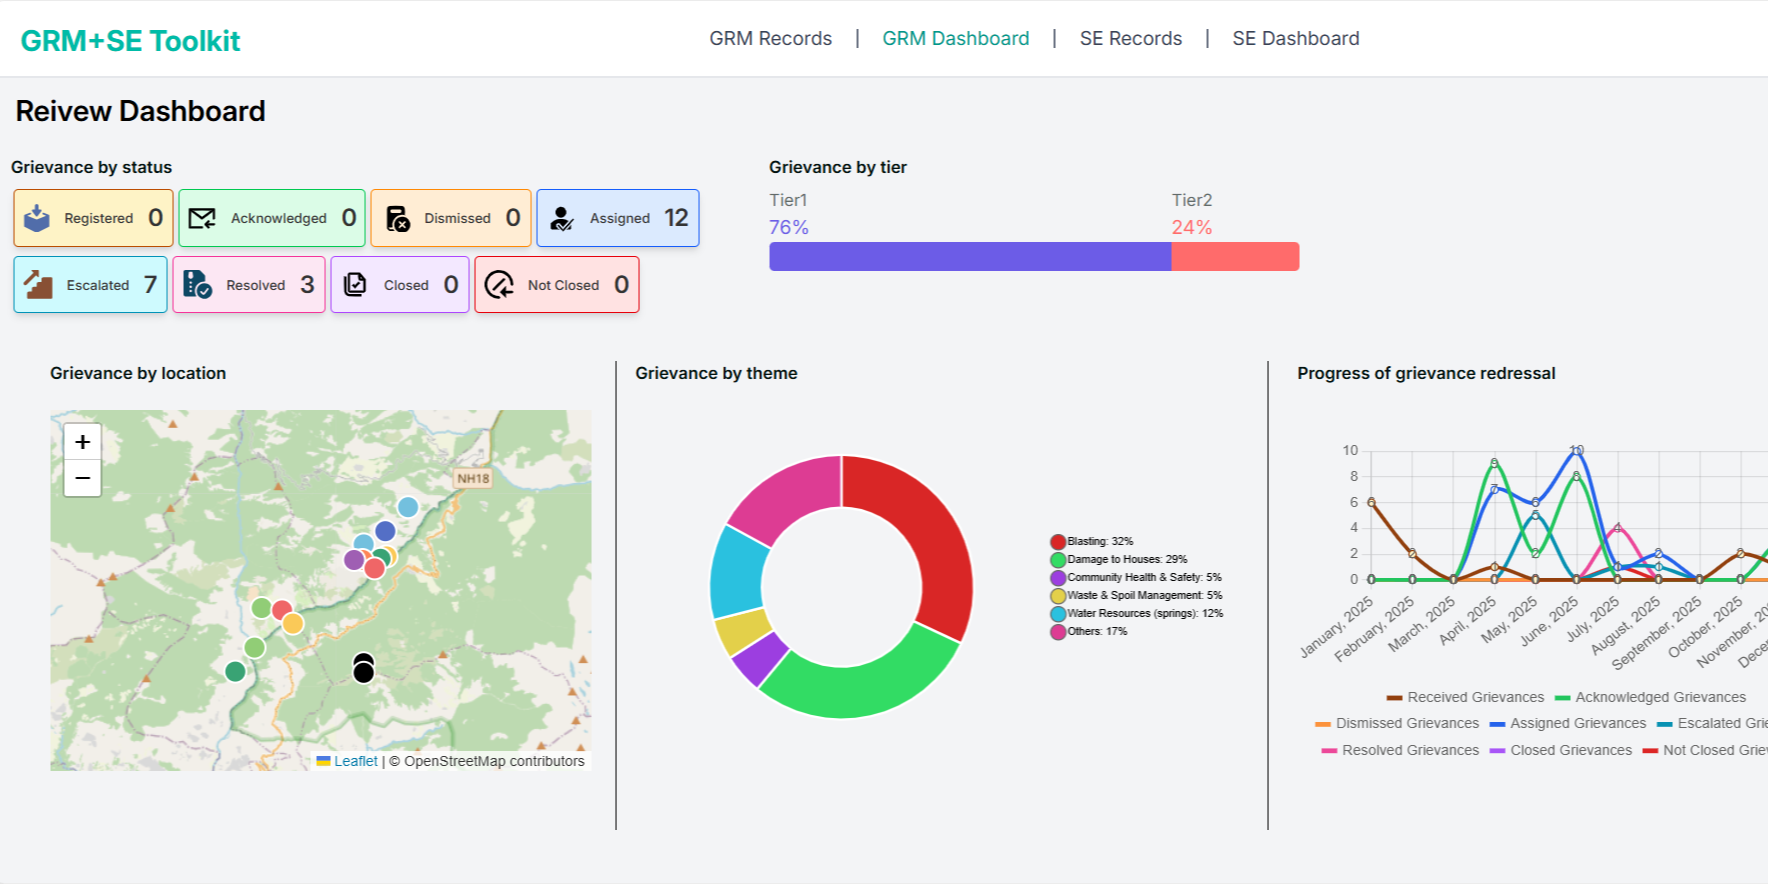Click the Acknowledged envelope icon
The height and width of the screenshot is (884, 1768).
pyautogui.click(x=202, y=218)
